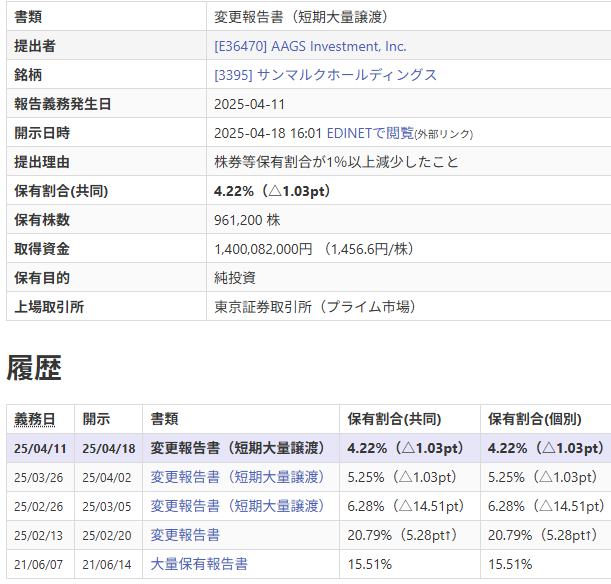The height and width of the screenshot is (584, 611).
Task: Click the reason 株券等保有割合が1%以上減少したこと
Action: 336,162
